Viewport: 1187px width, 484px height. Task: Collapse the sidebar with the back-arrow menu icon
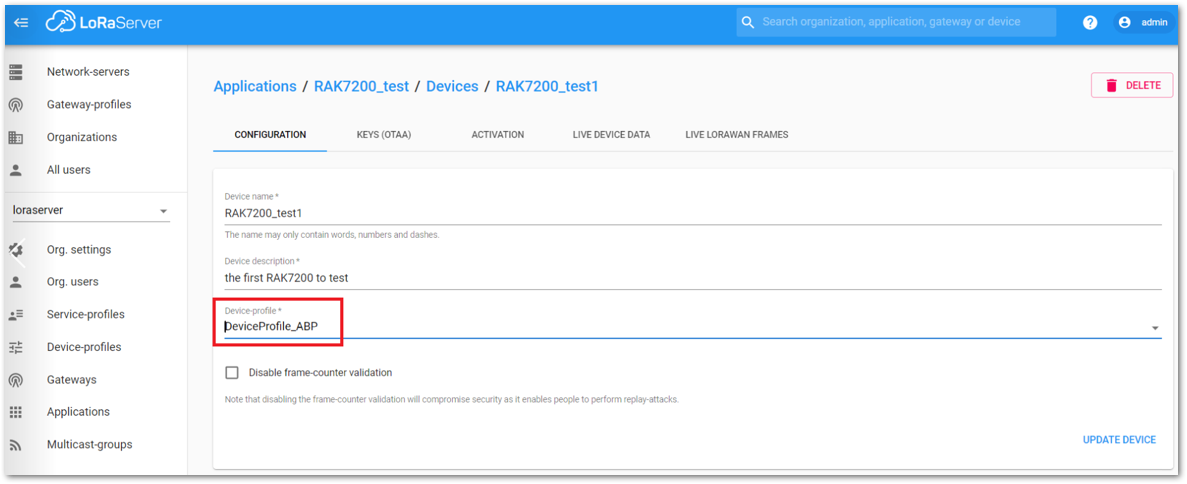21,23
